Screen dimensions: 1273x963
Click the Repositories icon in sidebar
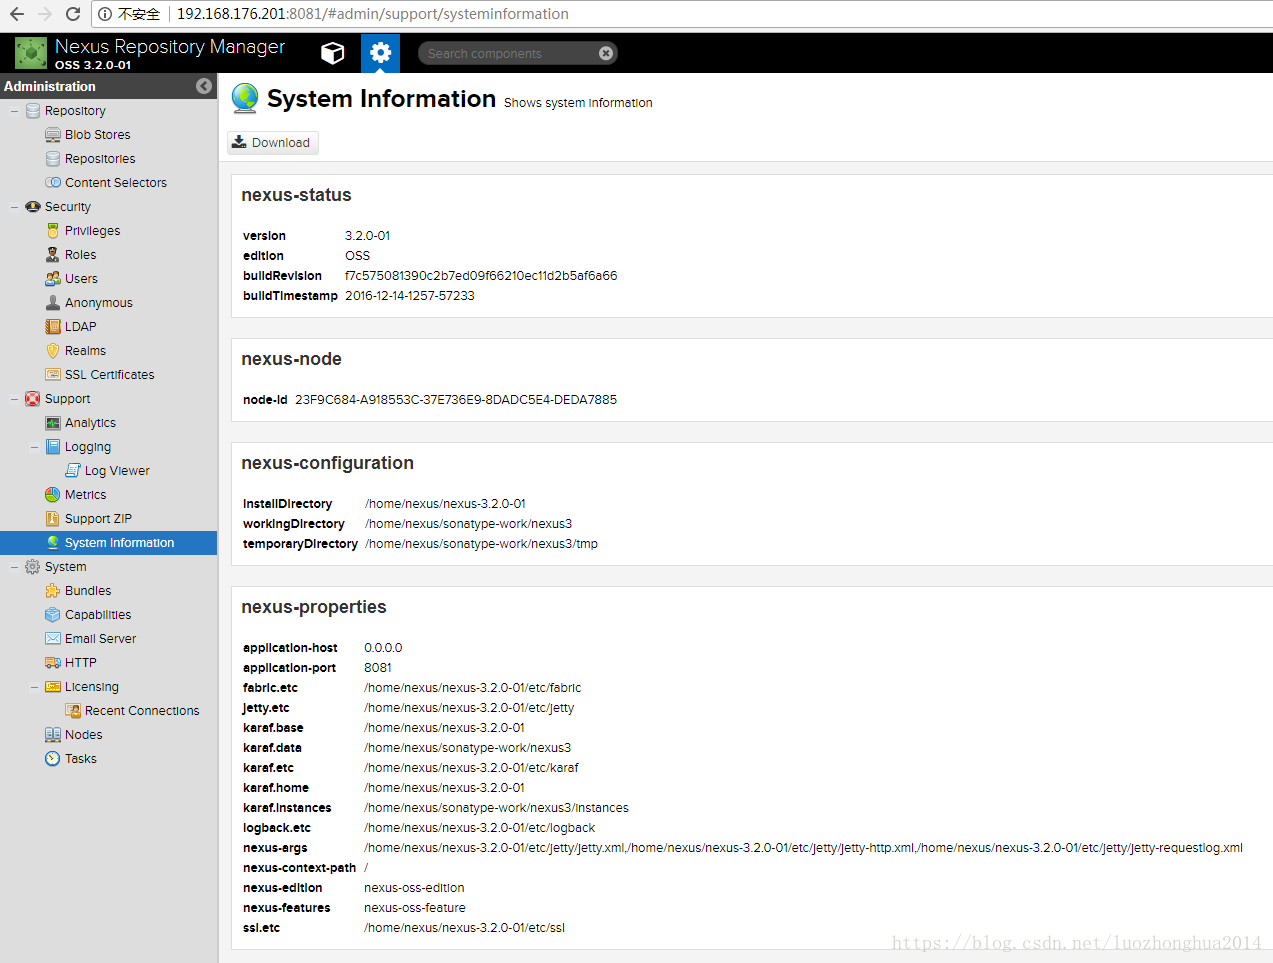click(53, 159)
